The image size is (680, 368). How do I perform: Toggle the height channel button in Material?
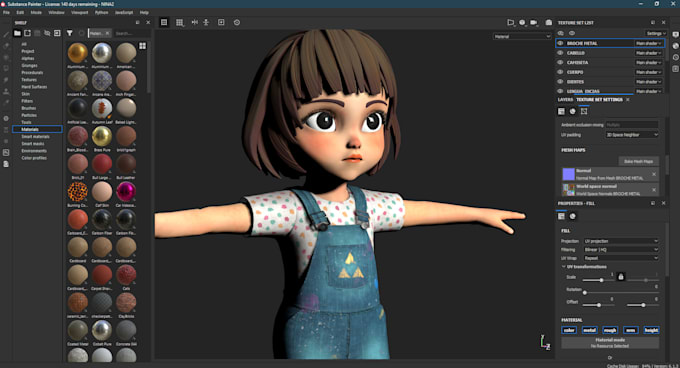click(x=651, y=330)
